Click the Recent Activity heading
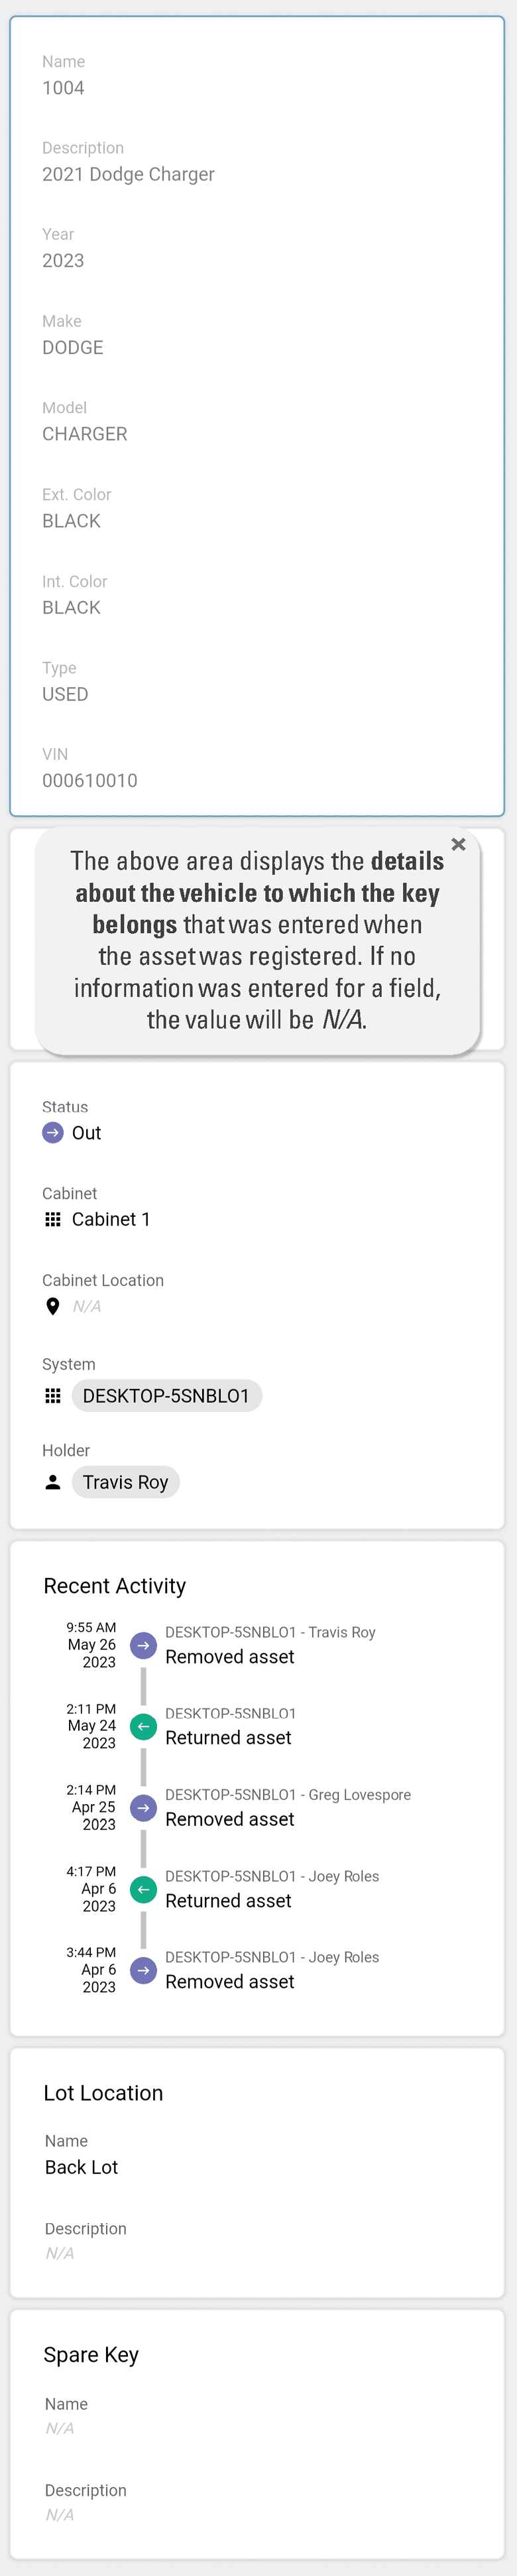 tap(115, 1585)
